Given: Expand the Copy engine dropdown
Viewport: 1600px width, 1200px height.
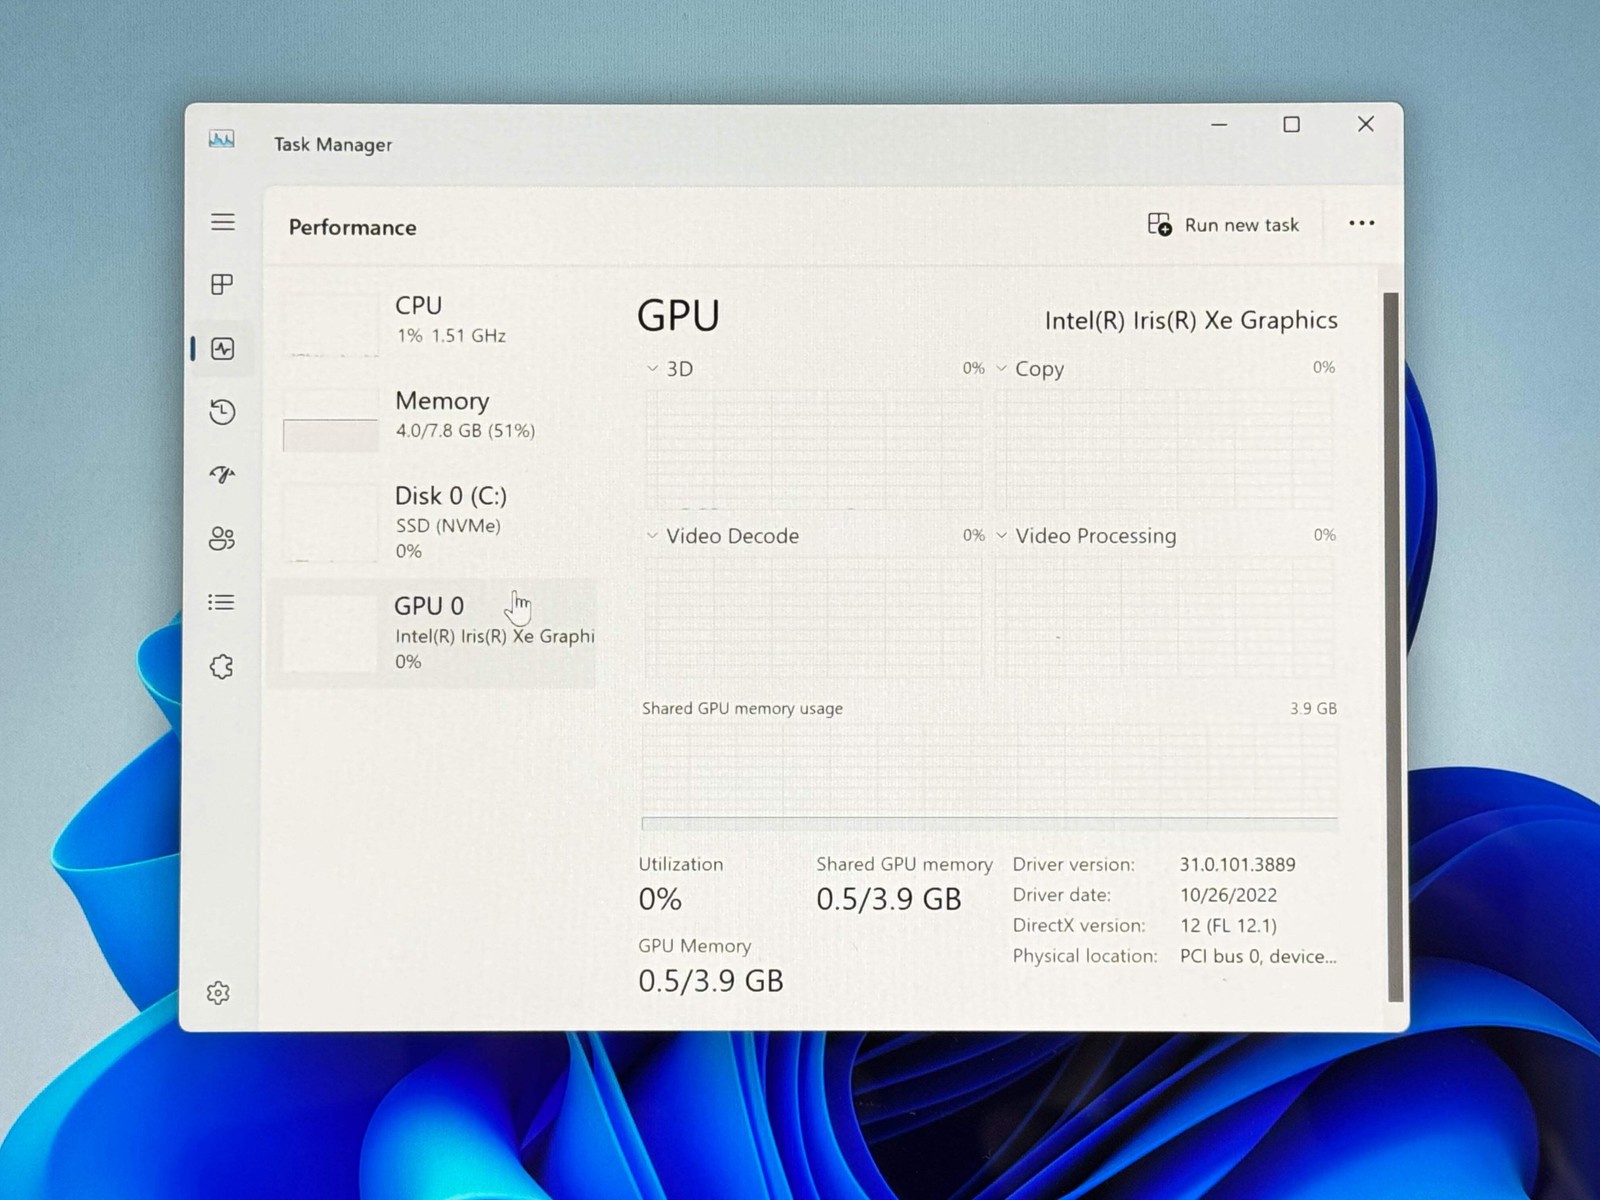Looking at the screenshot, I should (1030, 369).
